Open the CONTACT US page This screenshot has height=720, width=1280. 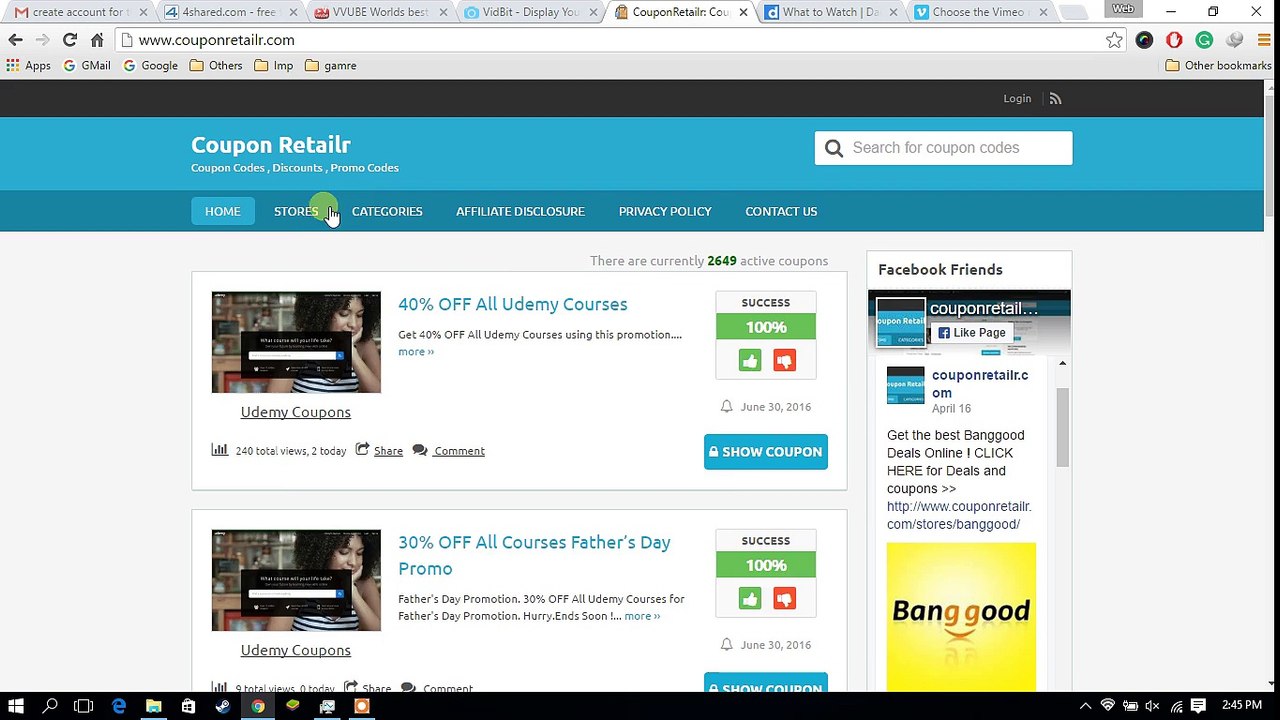781,211
